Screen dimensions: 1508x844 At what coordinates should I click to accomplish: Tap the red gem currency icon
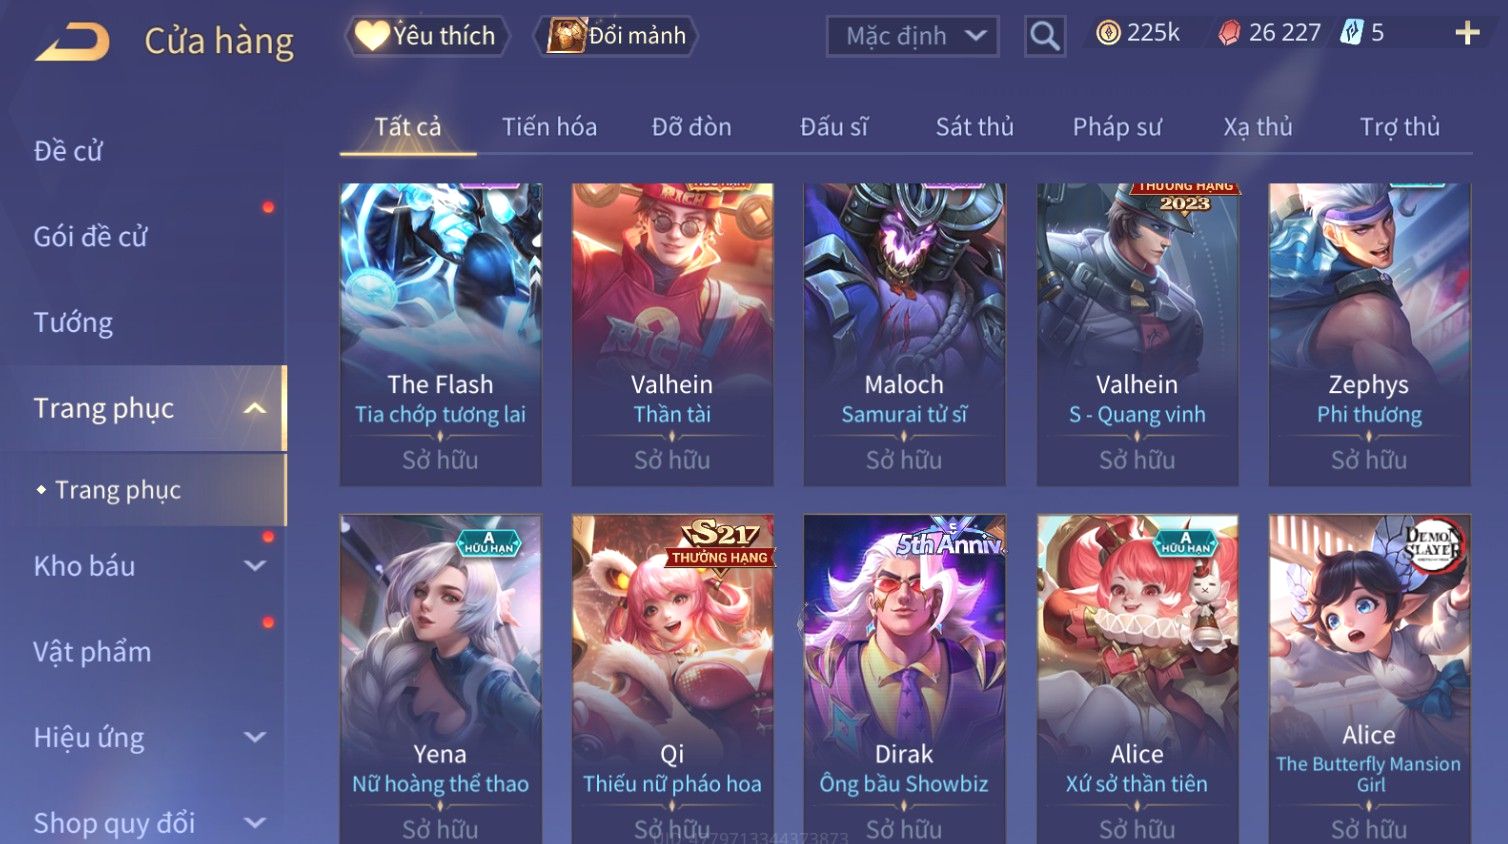(x=1229, y=33)
